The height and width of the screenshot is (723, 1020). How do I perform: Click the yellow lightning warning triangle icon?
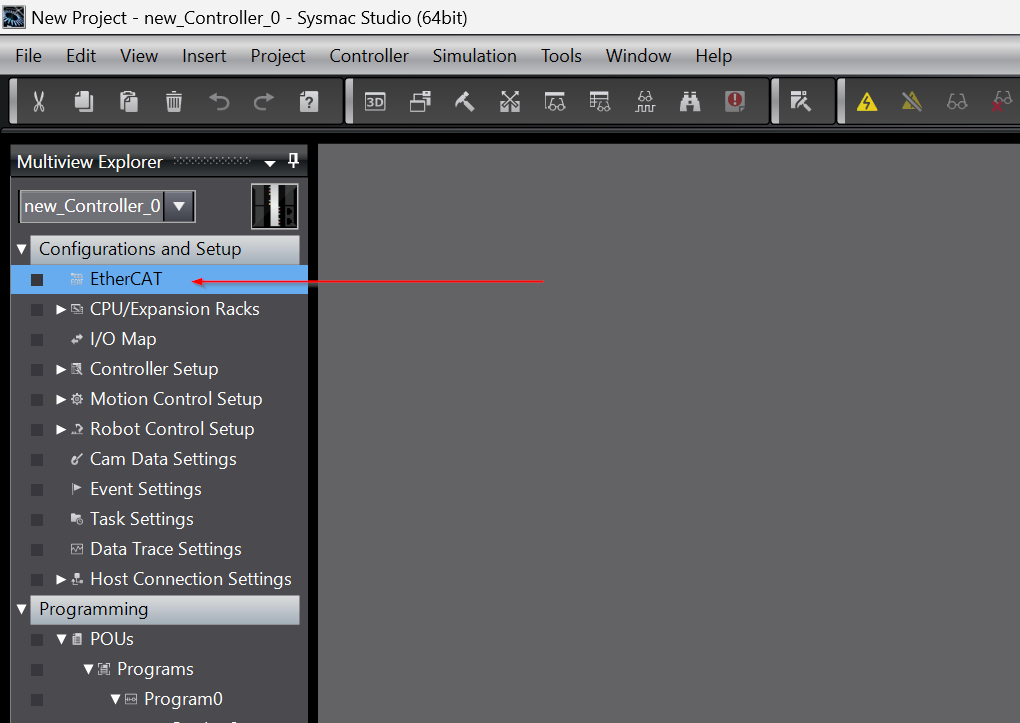(867, 102)
